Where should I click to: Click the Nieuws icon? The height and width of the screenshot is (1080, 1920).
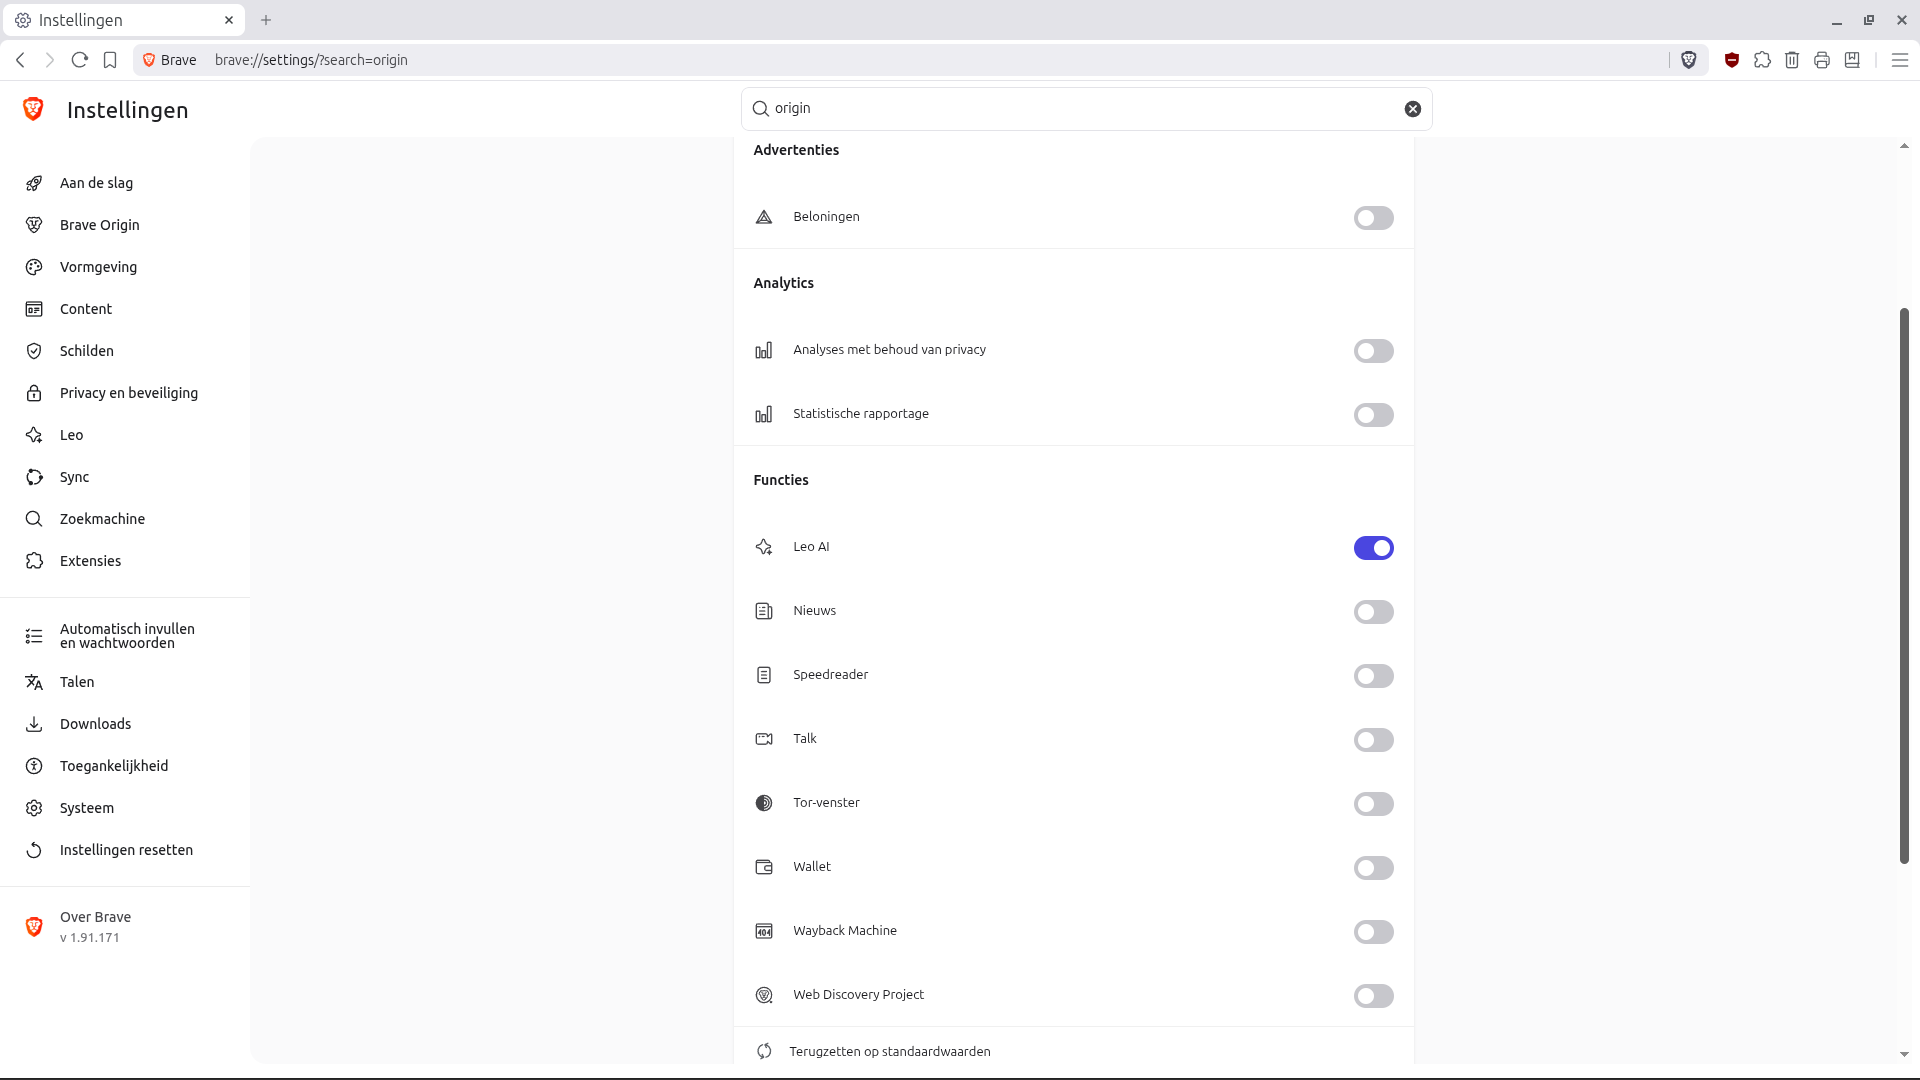764,611
